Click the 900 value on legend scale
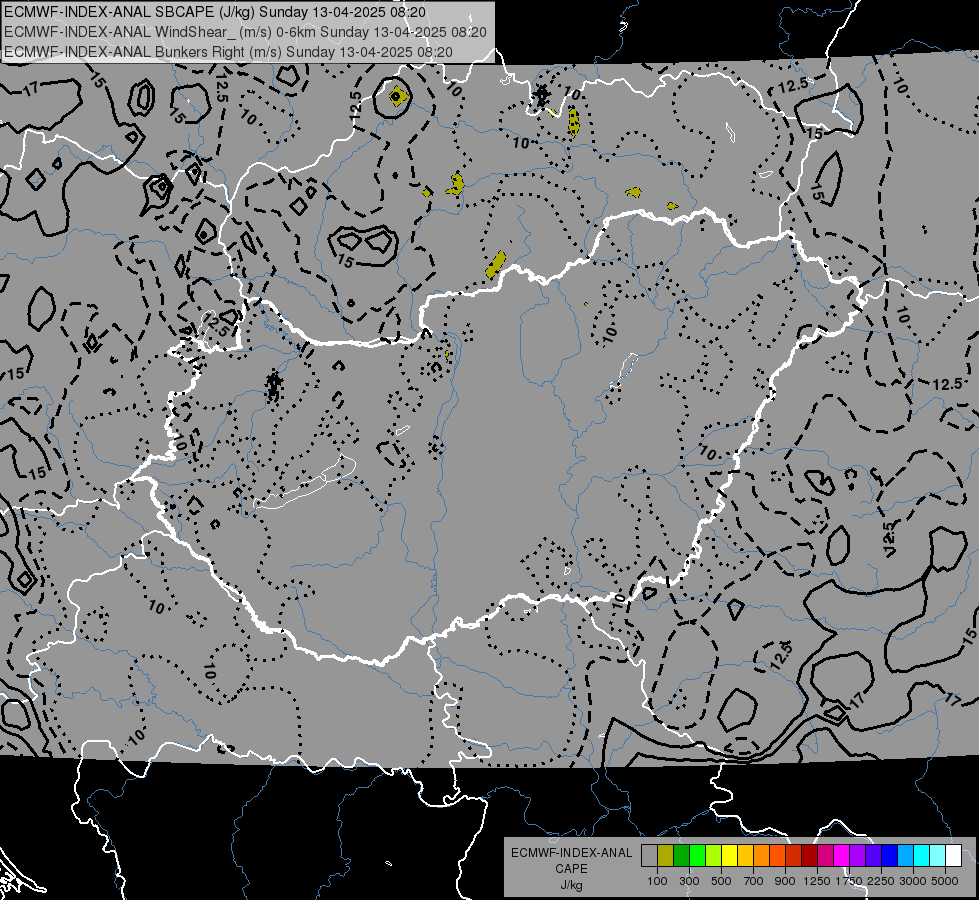979x900 pixels. [785, 881]
